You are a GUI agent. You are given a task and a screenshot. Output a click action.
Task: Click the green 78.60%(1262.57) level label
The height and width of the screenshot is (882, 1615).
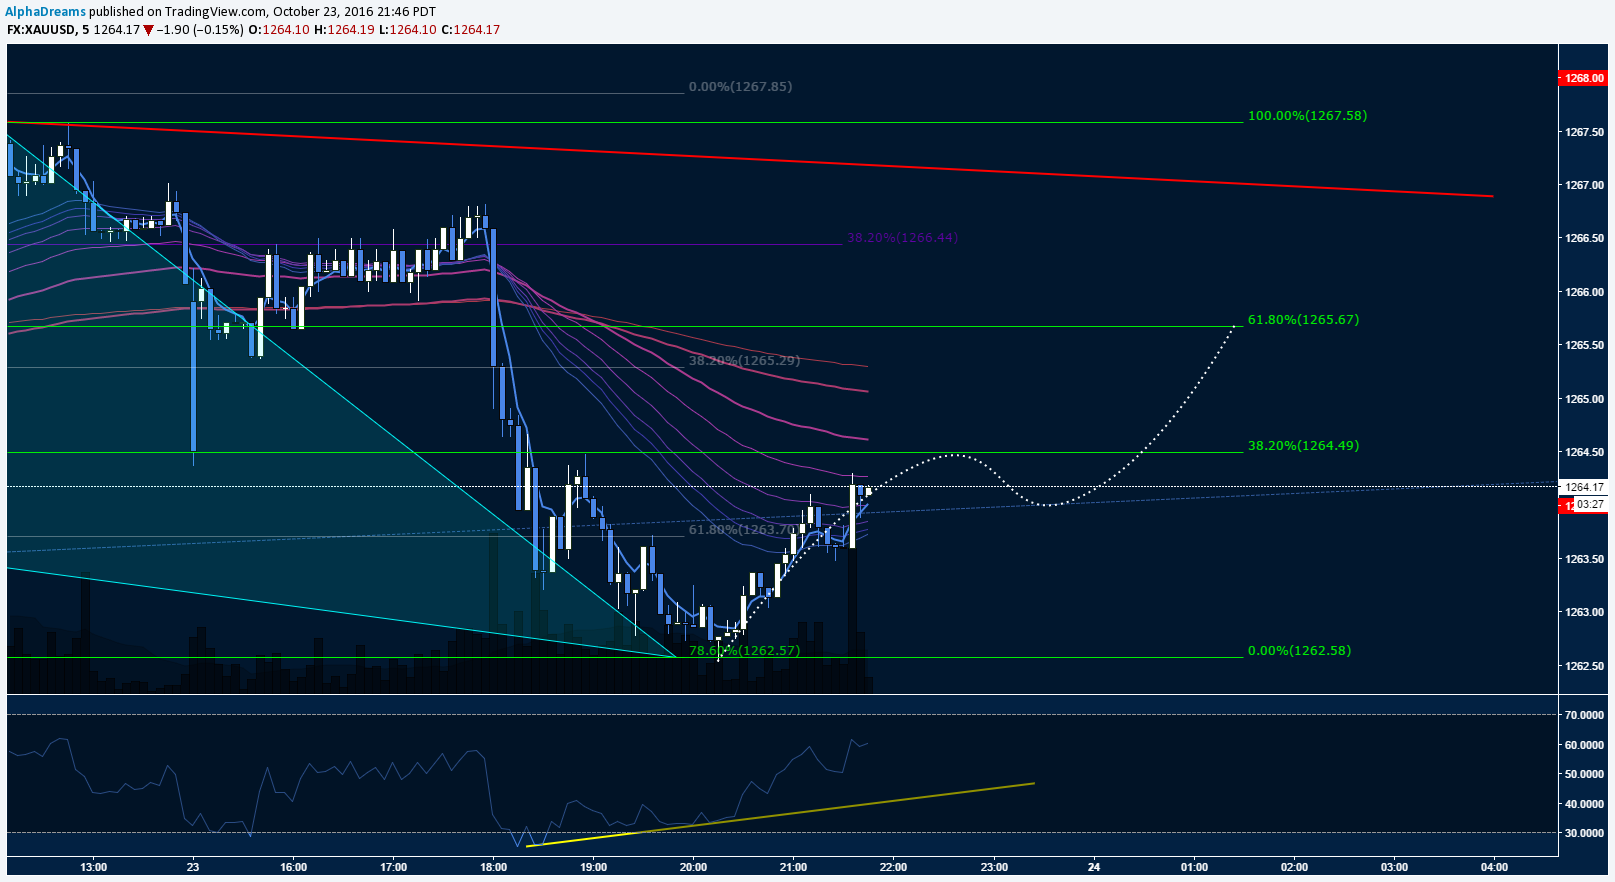(744, 651)
